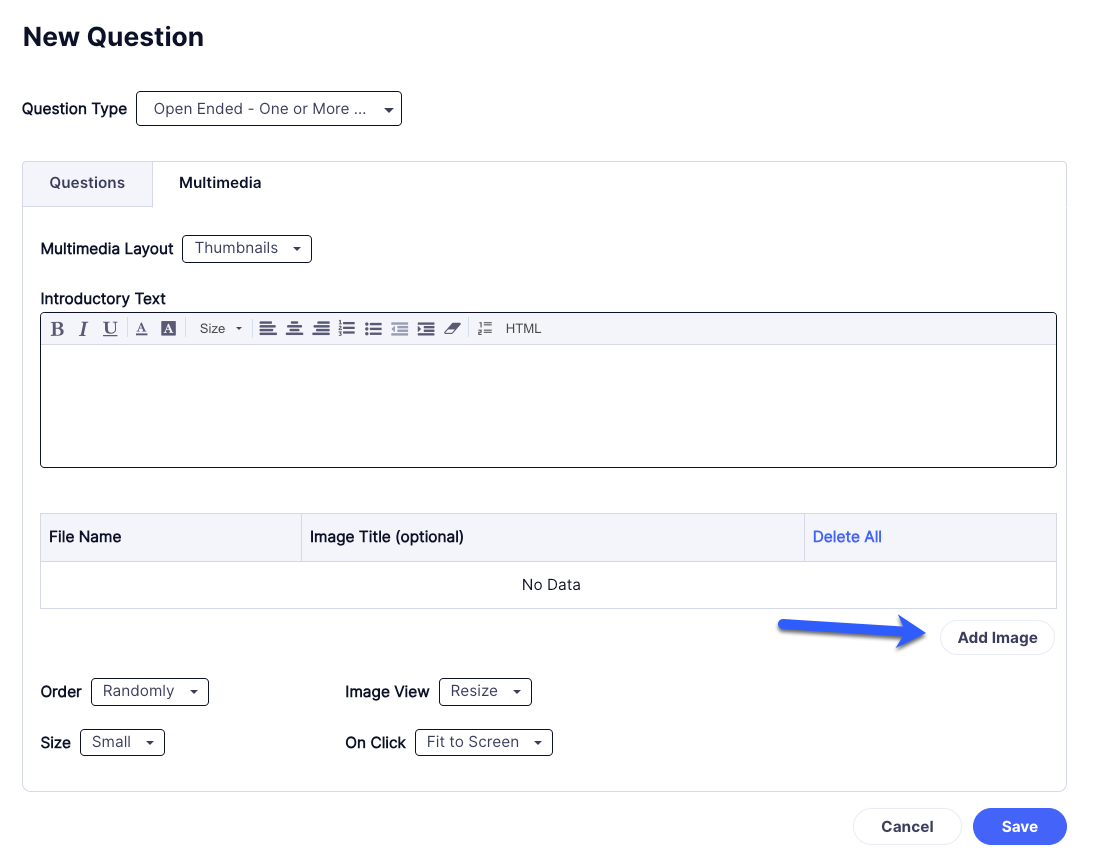This screenshot has height=864, width=1093.
Task: Switch editor to HTML mode
Action: 523,329
